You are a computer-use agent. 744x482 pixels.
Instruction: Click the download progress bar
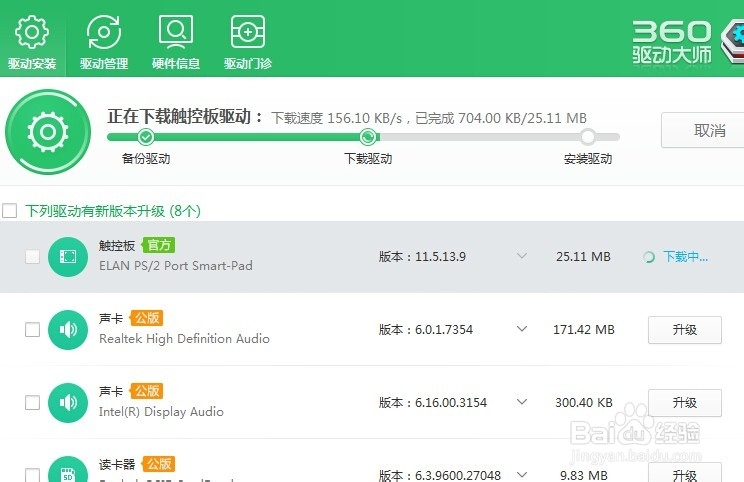coord(363,137)
